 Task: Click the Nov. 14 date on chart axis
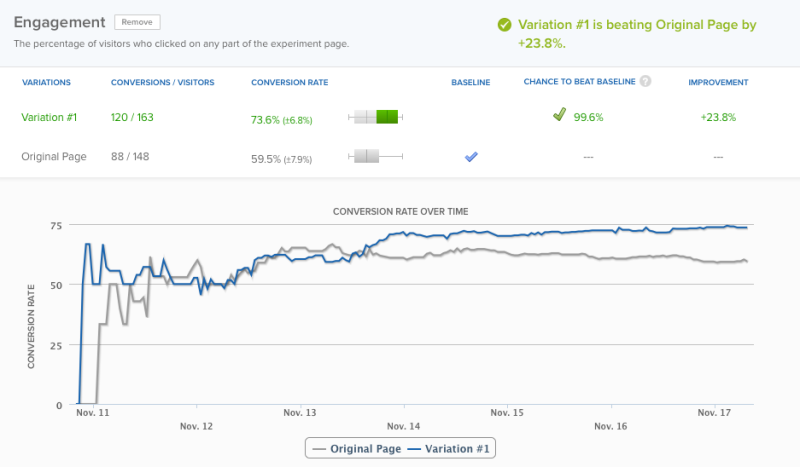tap(403, 426)
